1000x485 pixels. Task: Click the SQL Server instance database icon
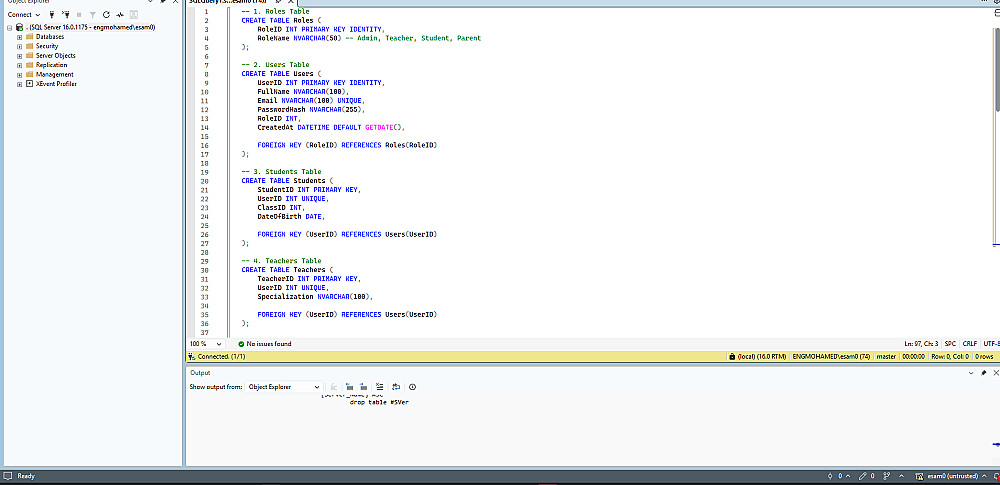(19, 27)
